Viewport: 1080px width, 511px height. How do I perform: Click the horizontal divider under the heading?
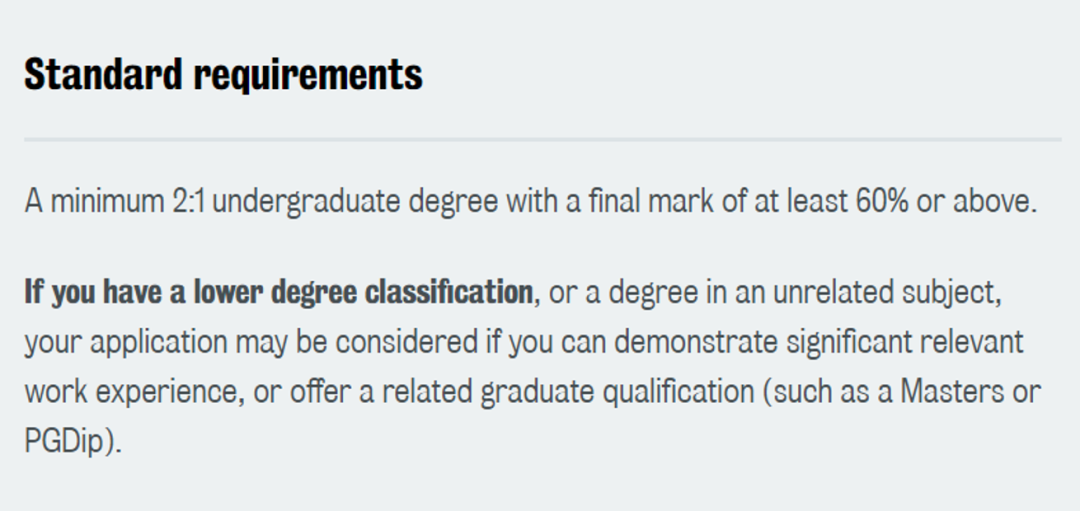pyautogui.click(x=543, y=139)
